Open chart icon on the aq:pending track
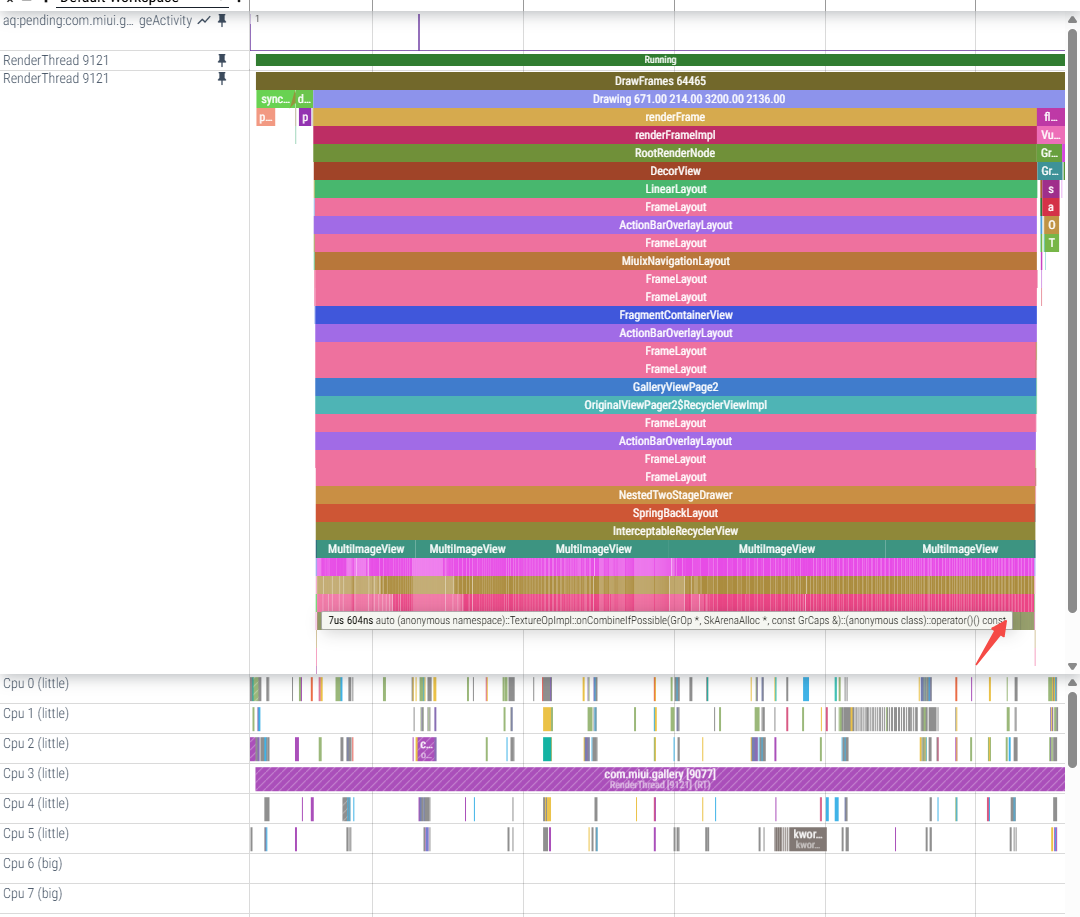The image size is (1080, 917). click(x=204, y=21)
